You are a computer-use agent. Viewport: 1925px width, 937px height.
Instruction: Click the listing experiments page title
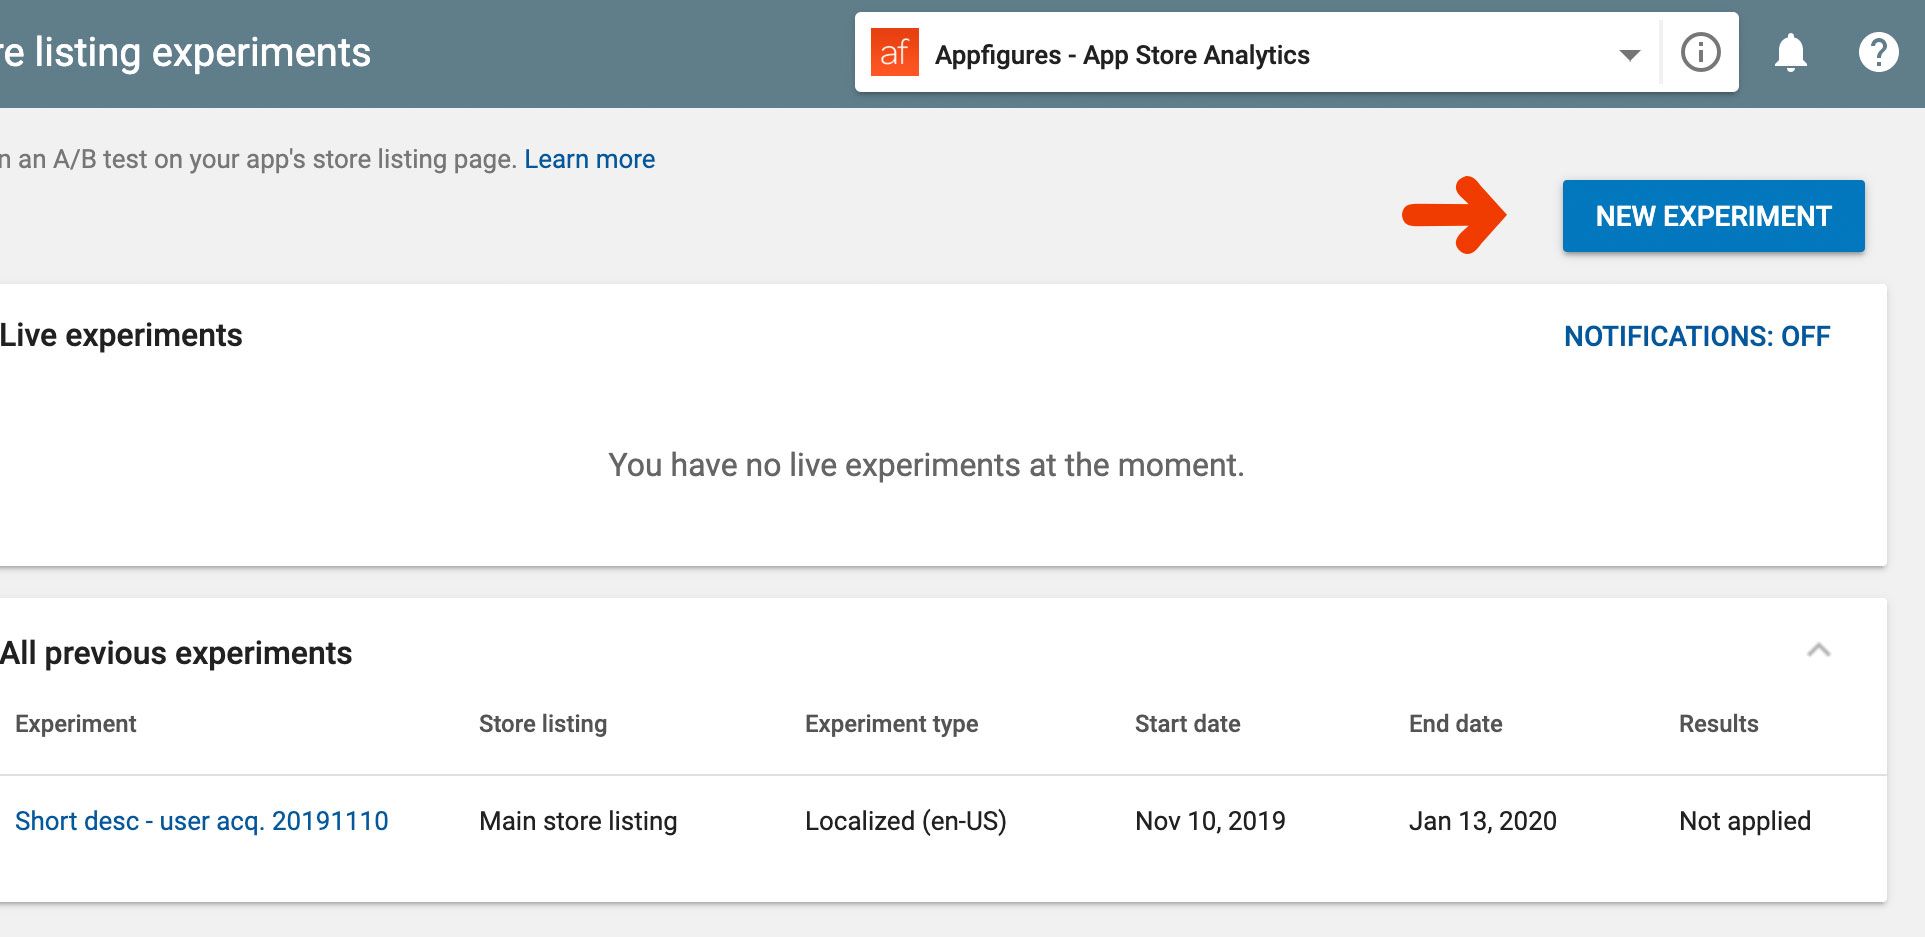[x=185, y=52]
